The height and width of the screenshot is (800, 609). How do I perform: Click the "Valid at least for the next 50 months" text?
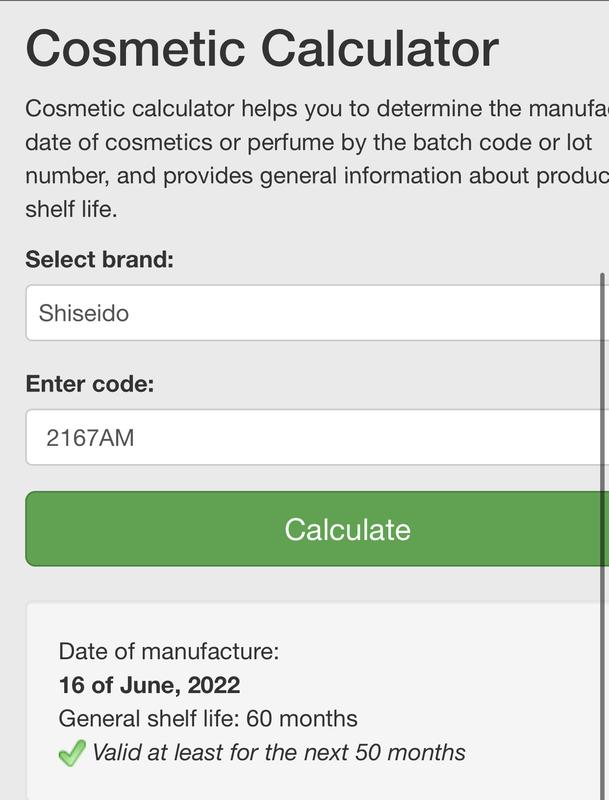279,752
